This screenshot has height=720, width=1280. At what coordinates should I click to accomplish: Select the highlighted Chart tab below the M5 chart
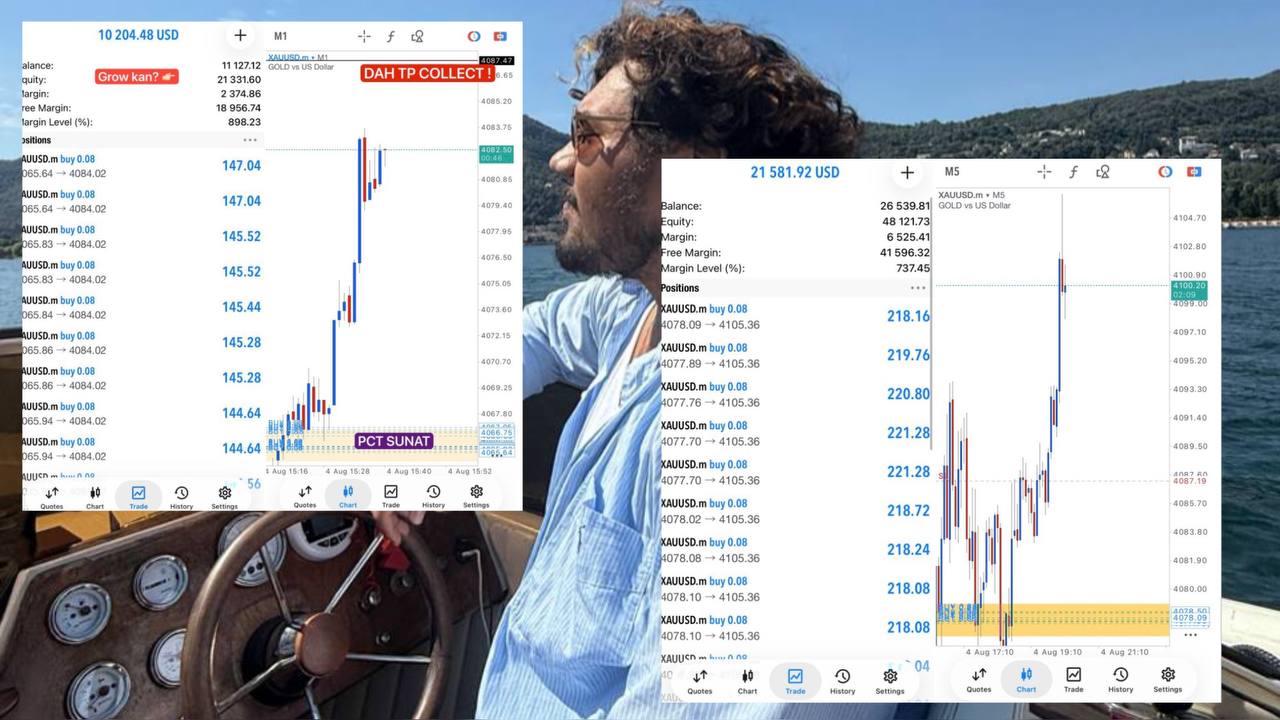pos(1026,680)
